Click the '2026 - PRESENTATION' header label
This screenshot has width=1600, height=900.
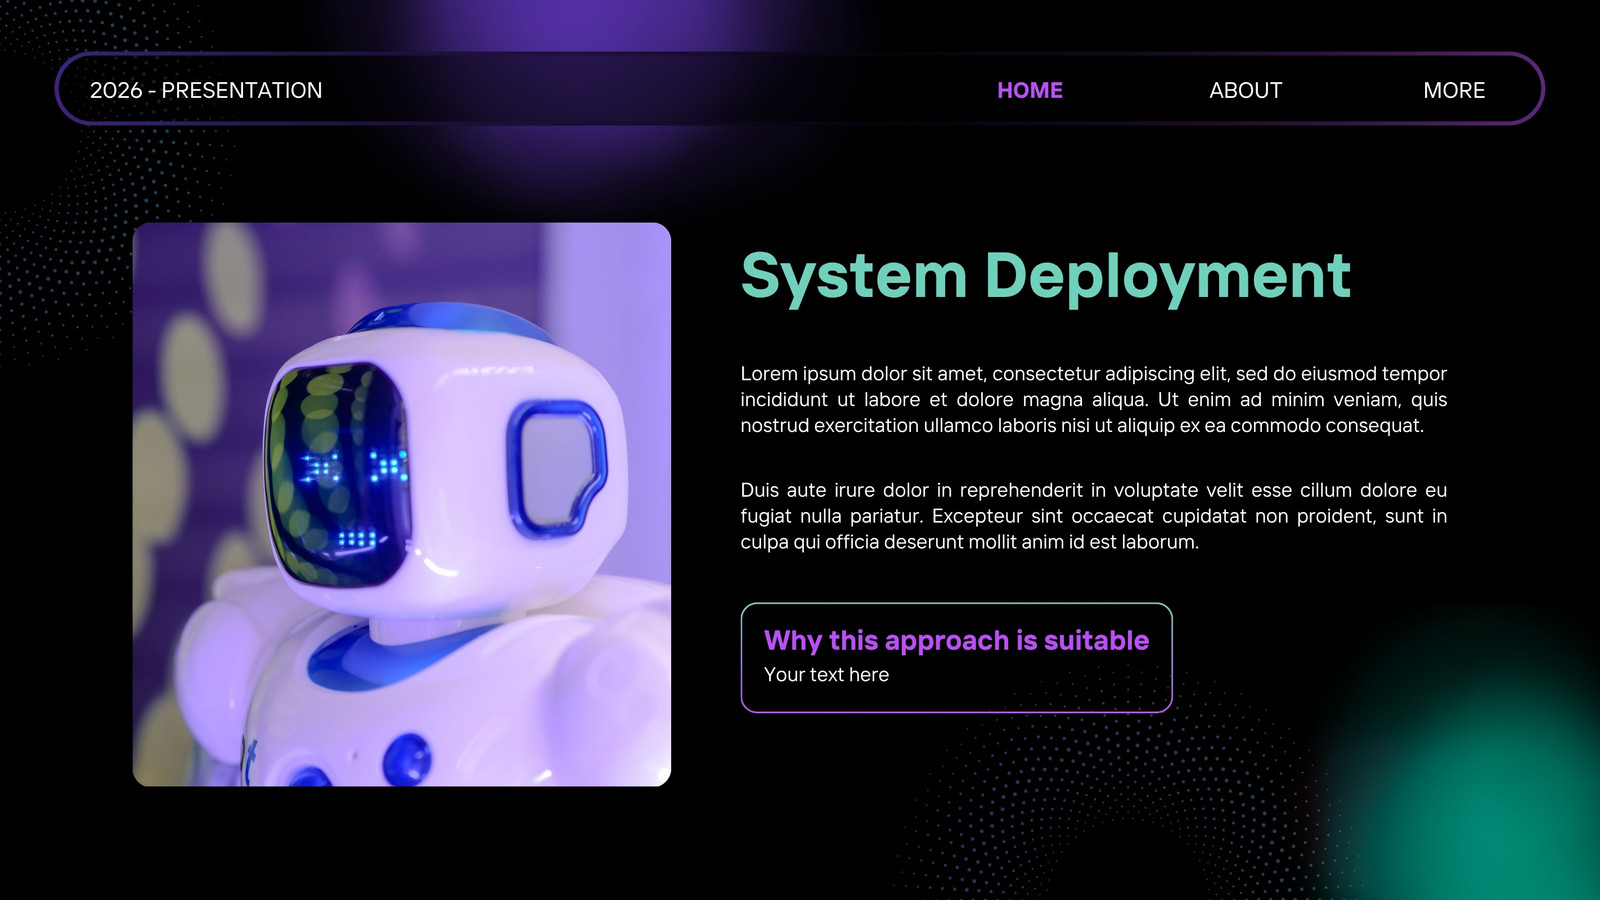point(206,90)
